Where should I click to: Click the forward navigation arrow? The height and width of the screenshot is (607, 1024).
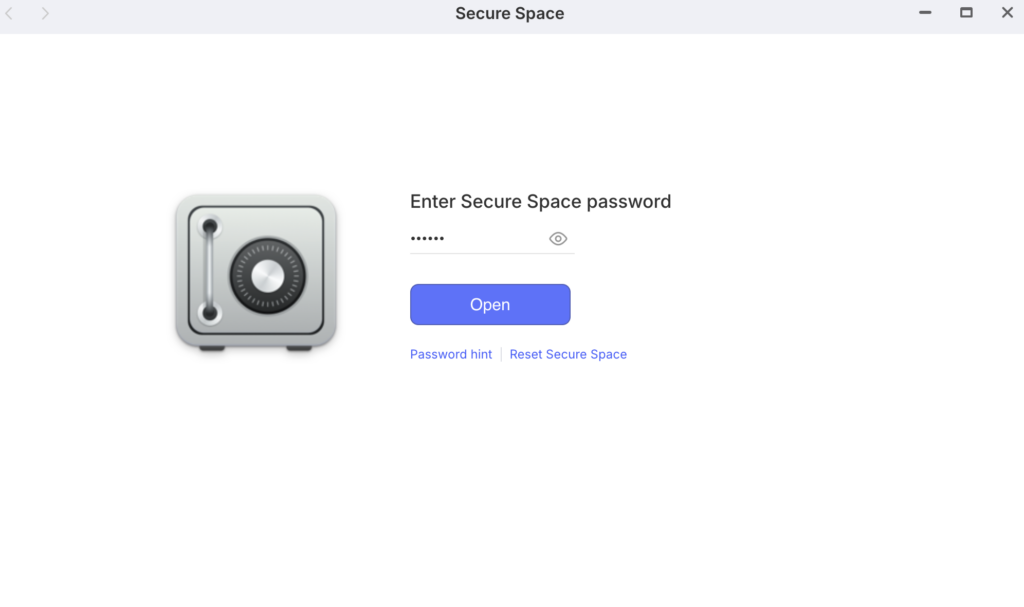pos(45,14)
